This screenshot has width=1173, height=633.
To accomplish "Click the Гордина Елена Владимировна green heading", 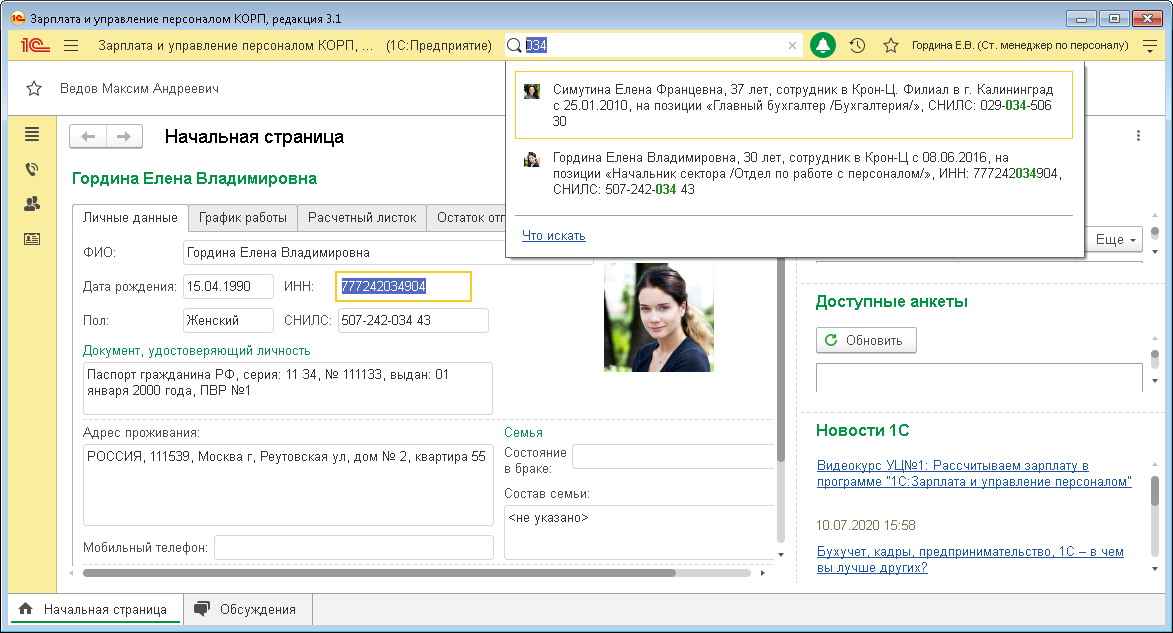I will click(x=195, y=179).
